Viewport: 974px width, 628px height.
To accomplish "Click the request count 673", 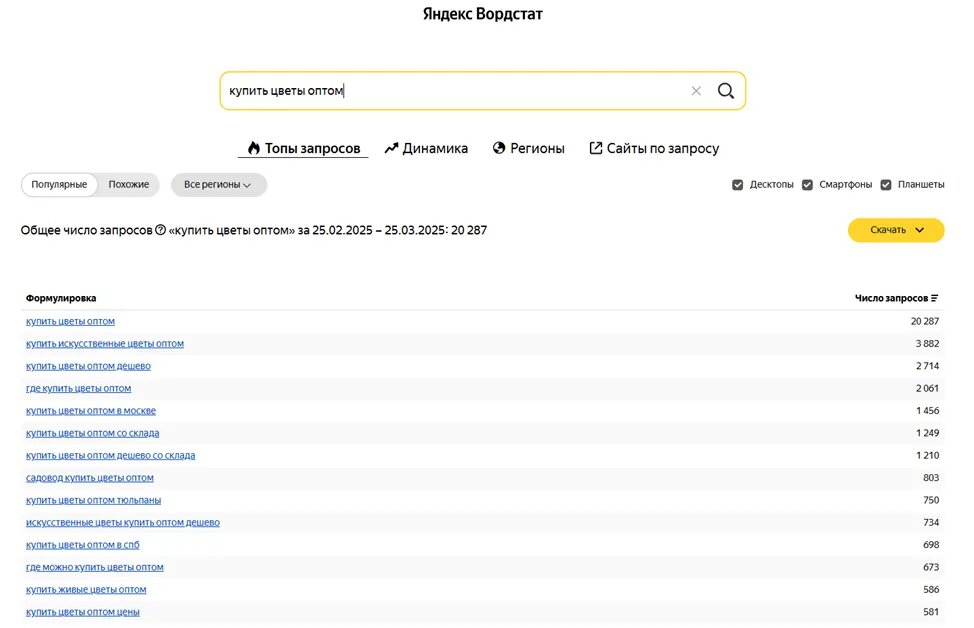I will (x=931, y=567).
